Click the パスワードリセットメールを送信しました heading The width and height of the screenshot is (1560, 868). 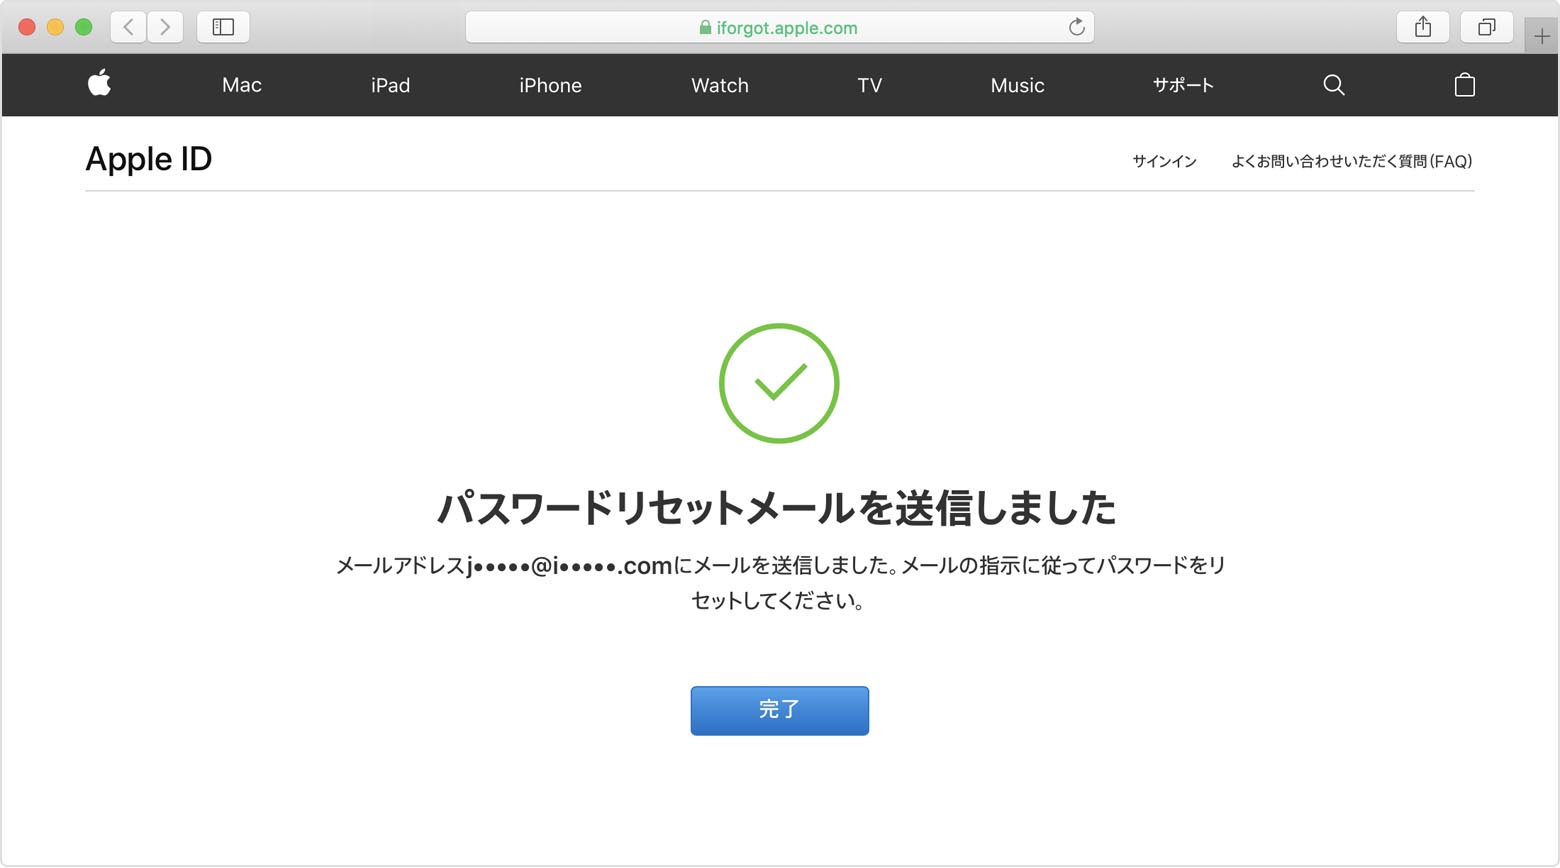coord(777,508)
